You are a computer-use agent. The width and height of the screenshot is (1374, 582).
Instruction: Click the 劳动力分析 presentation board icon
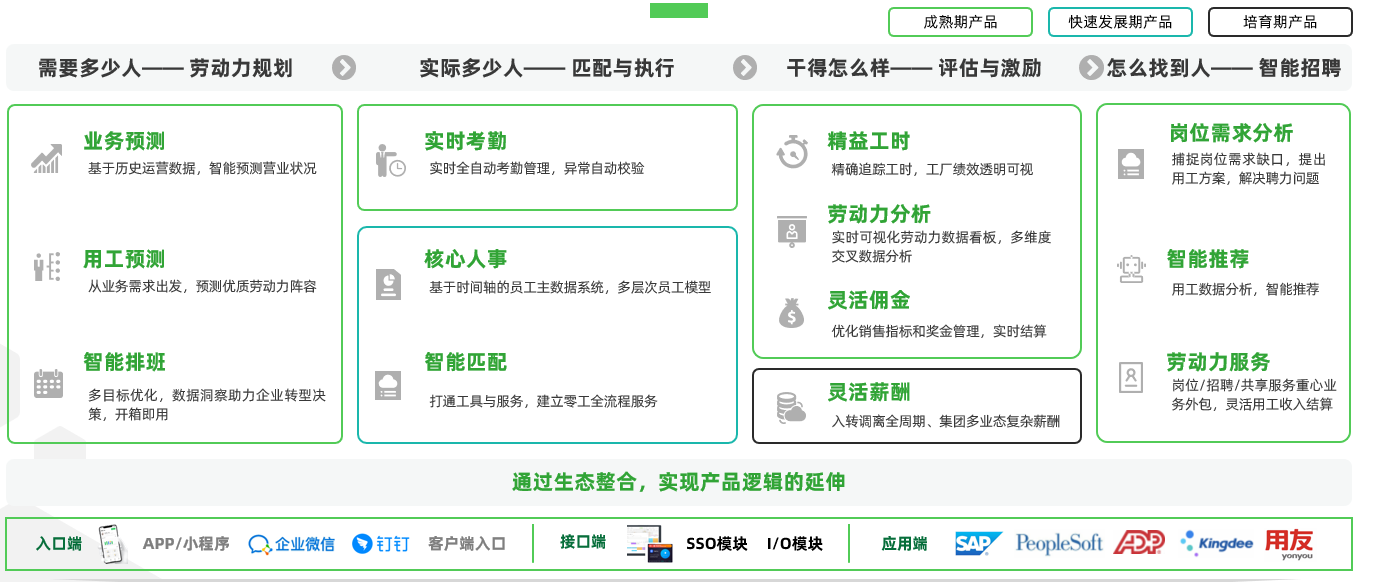792,231
